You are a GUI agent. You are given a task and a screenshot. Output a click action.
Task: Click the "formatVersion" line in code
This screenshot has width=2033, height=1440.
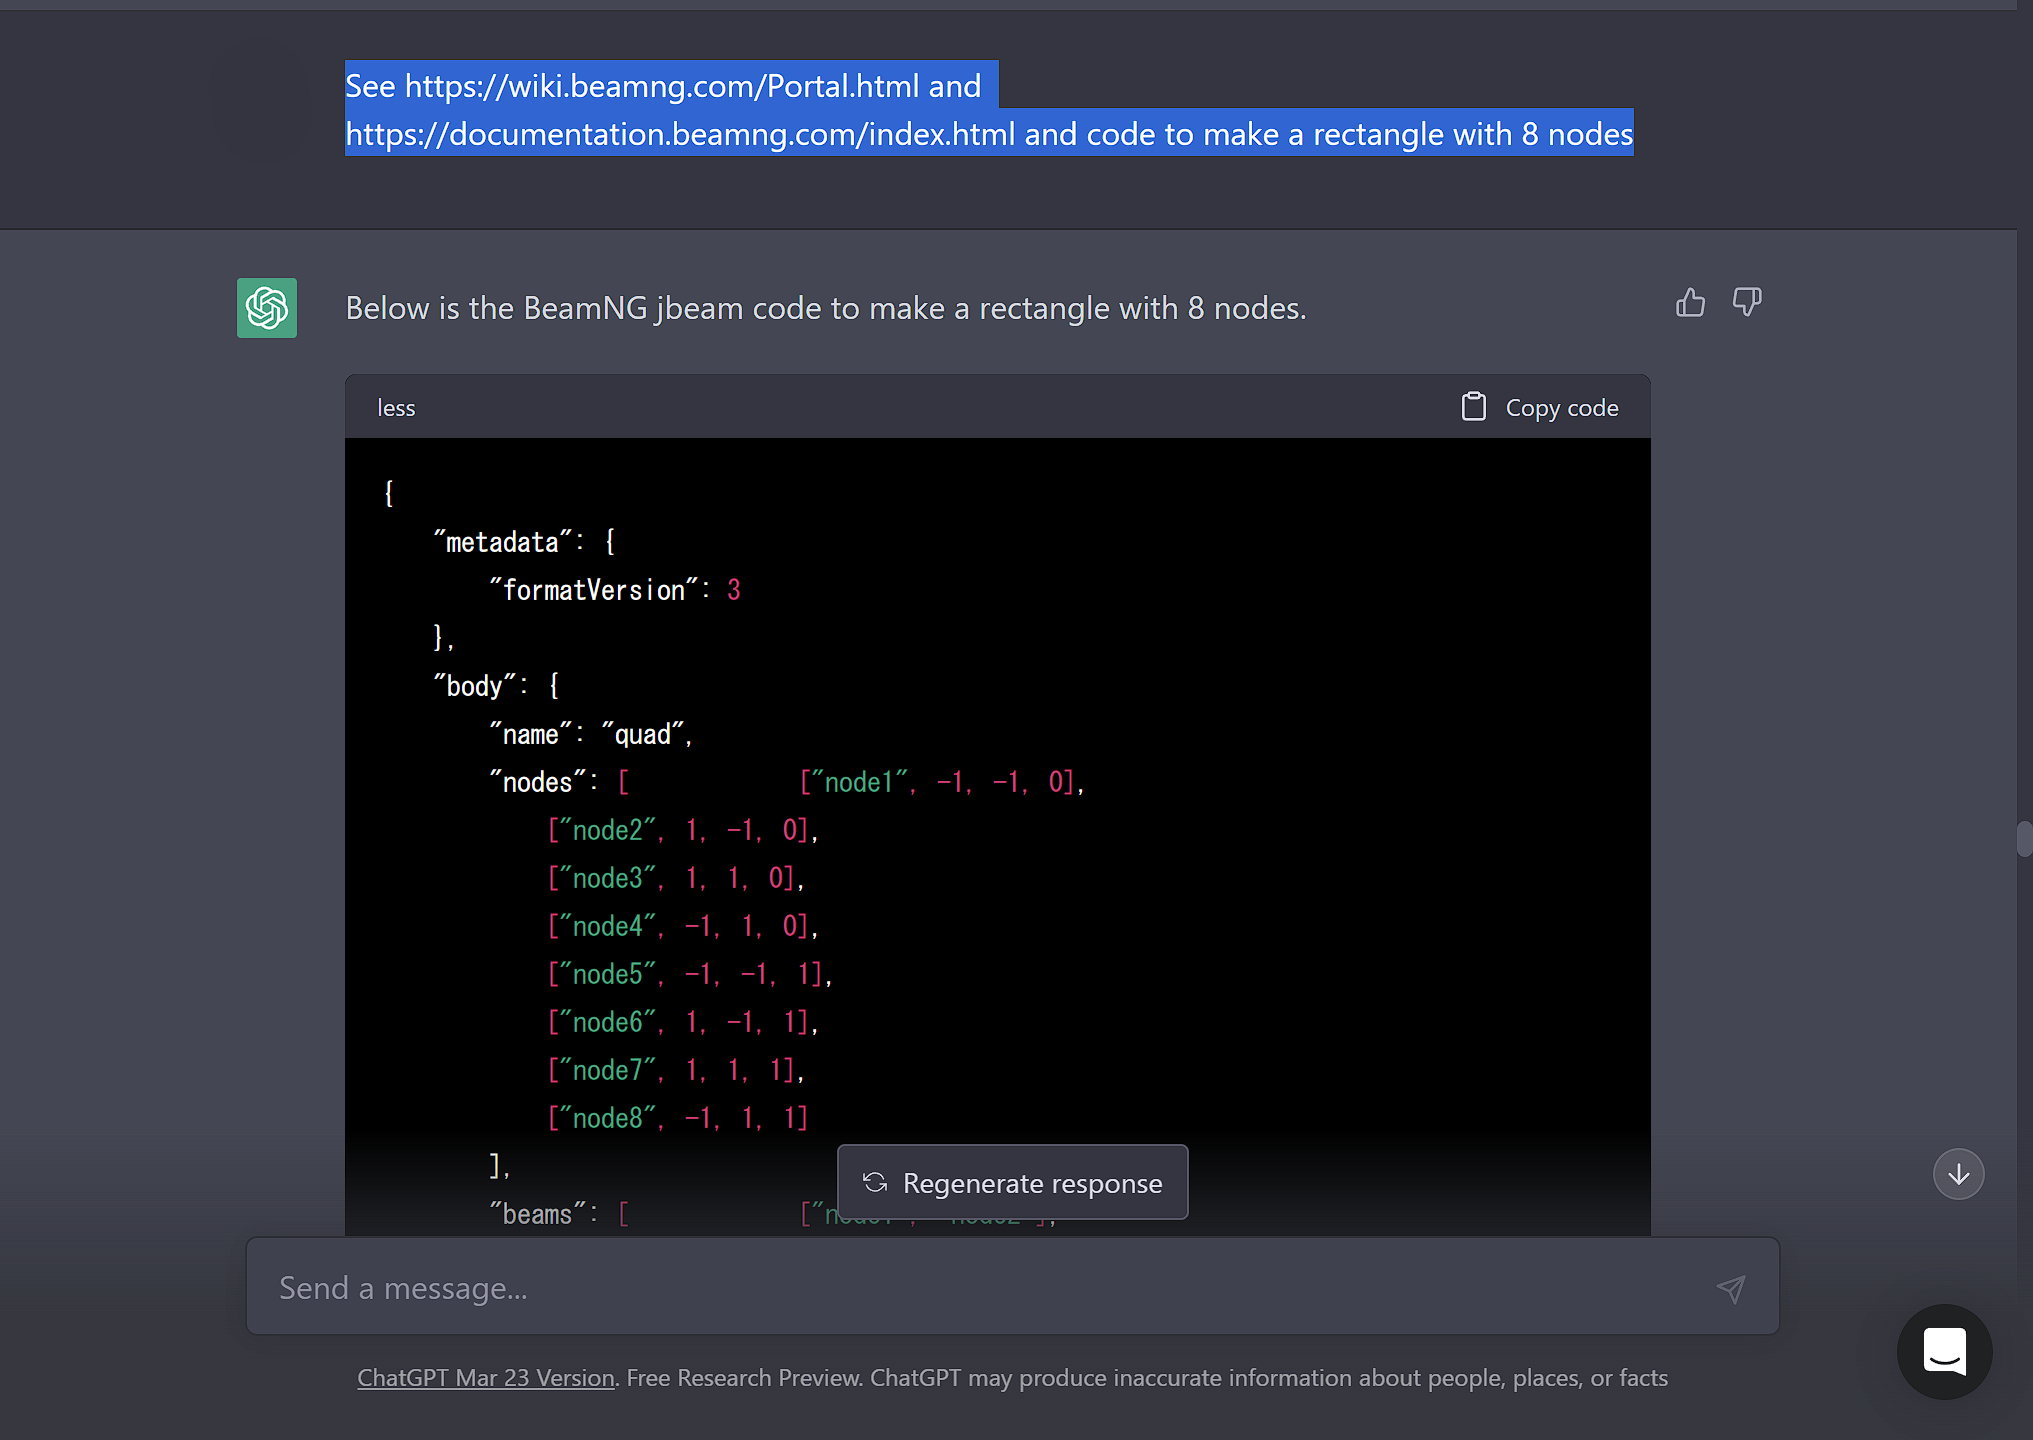pyautogui.click(x=615, y=590)
